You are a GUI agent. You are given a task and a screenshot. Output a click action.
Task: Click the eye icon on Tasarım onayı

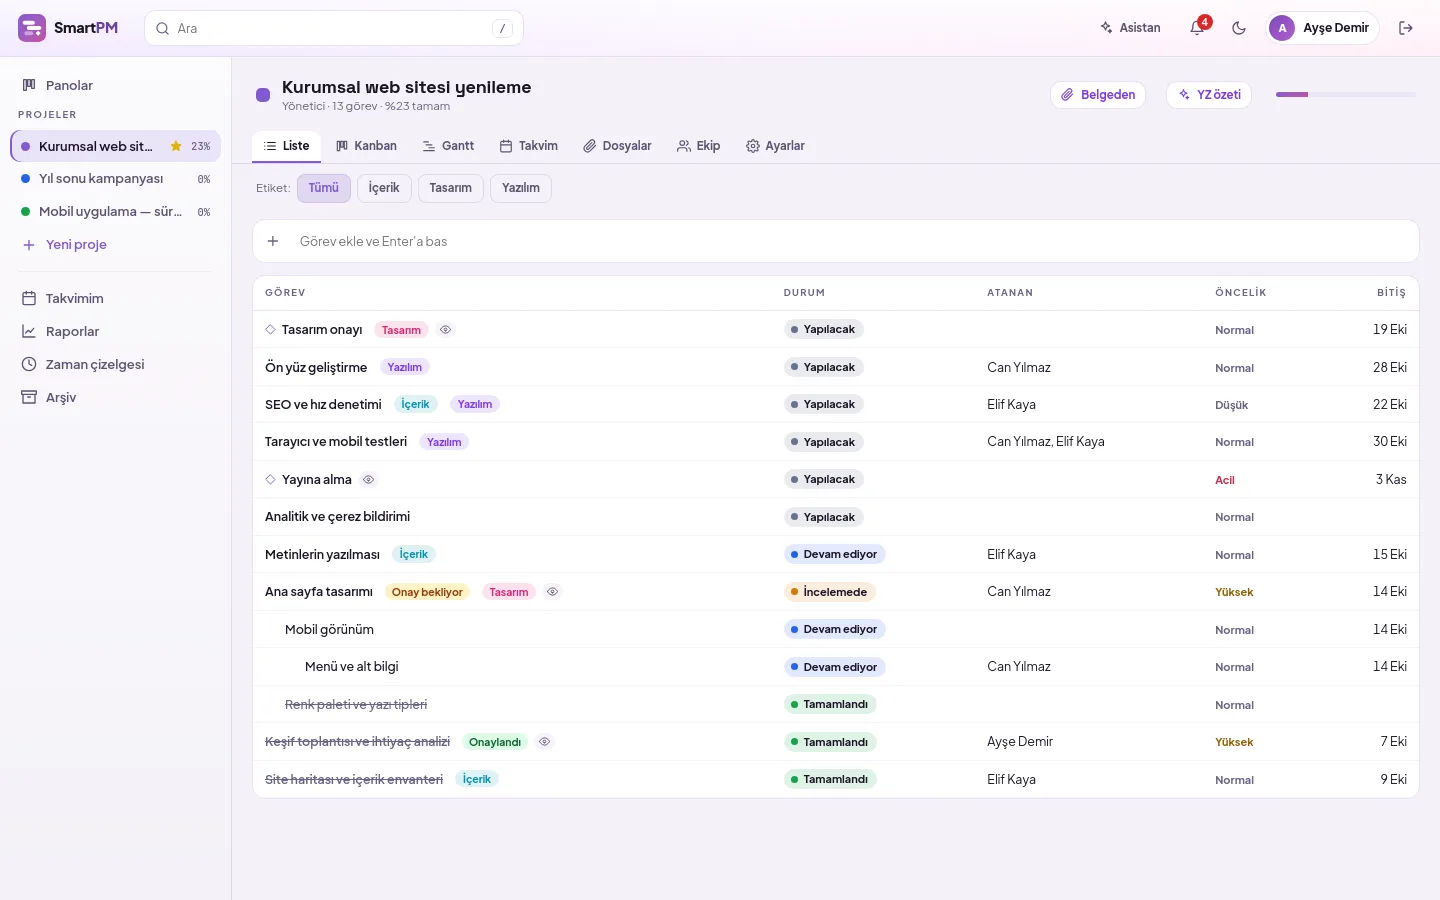[446, 330]
